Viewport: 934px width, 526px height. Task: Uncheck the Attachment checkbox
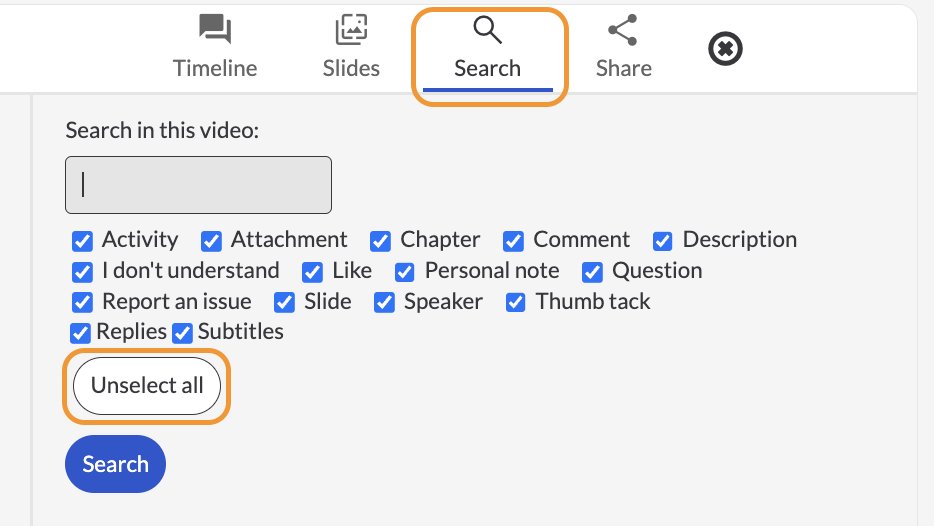coord(211,241)
